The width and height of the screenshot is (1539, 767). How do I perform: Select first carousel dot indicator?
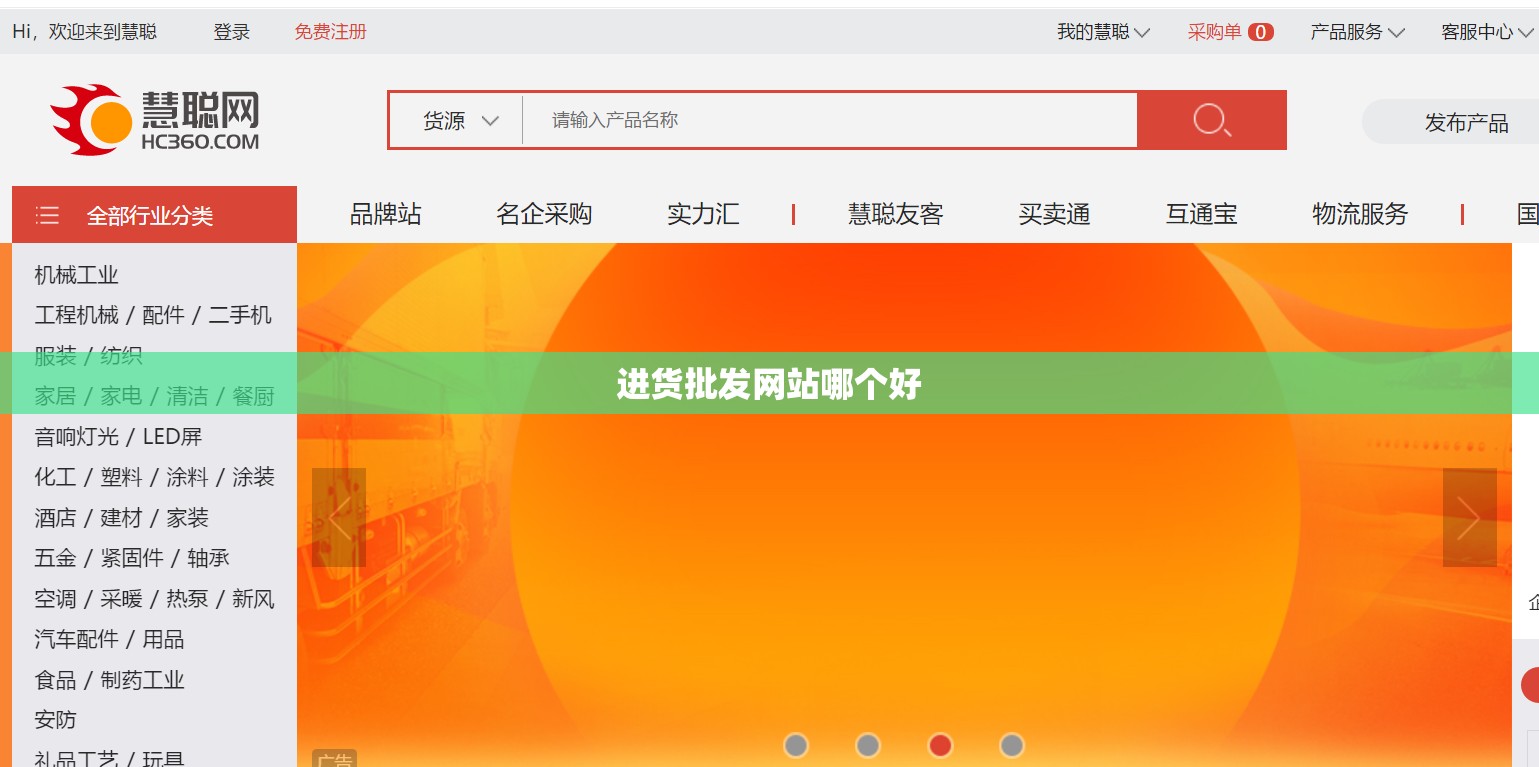[796, 745]
